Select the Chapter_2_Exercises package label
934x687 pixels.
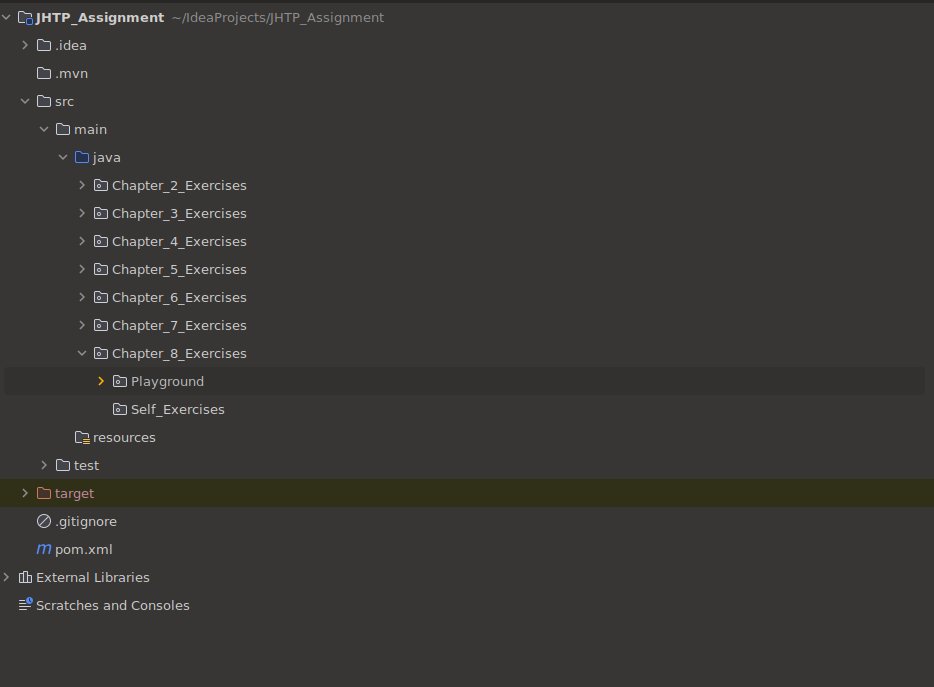click(179, 185)
